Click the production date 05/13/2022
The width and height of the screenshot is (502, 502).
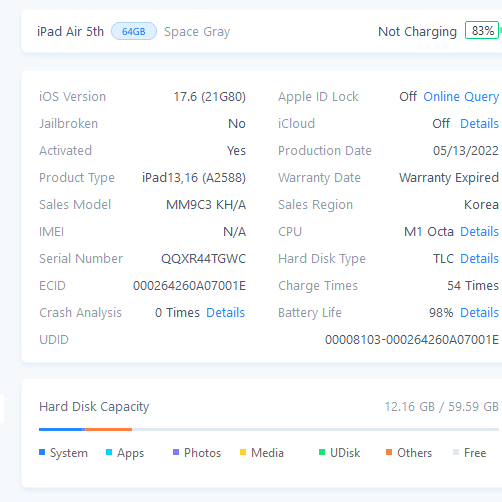click(x=466, y=151)
